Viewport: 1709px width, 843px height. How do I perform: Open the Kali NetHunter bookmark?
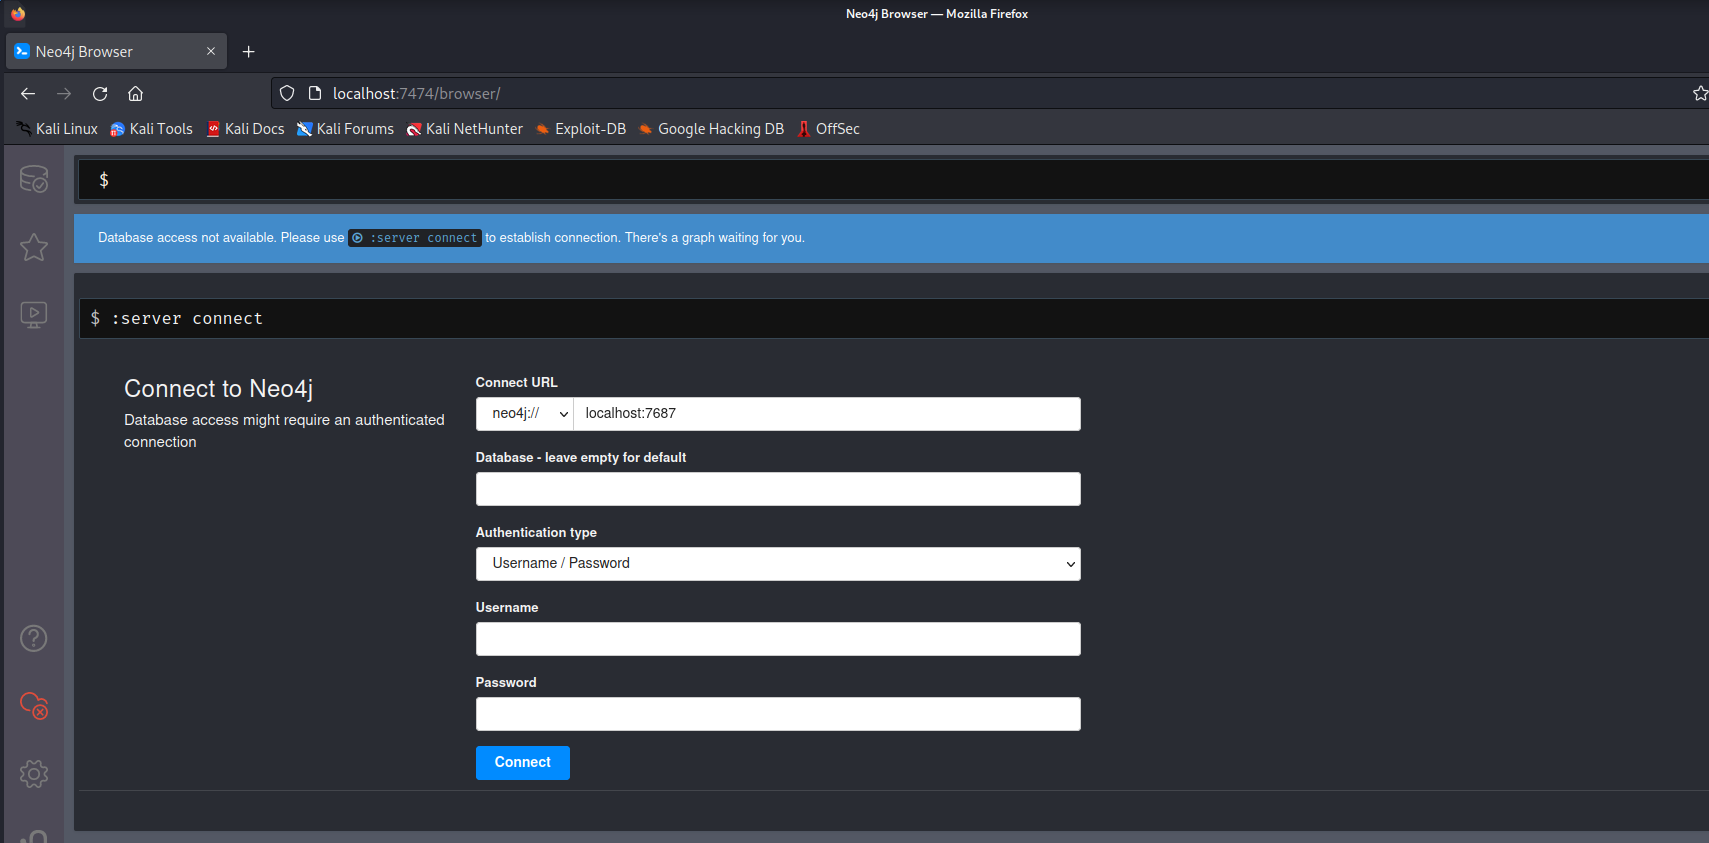pos(465,129)
